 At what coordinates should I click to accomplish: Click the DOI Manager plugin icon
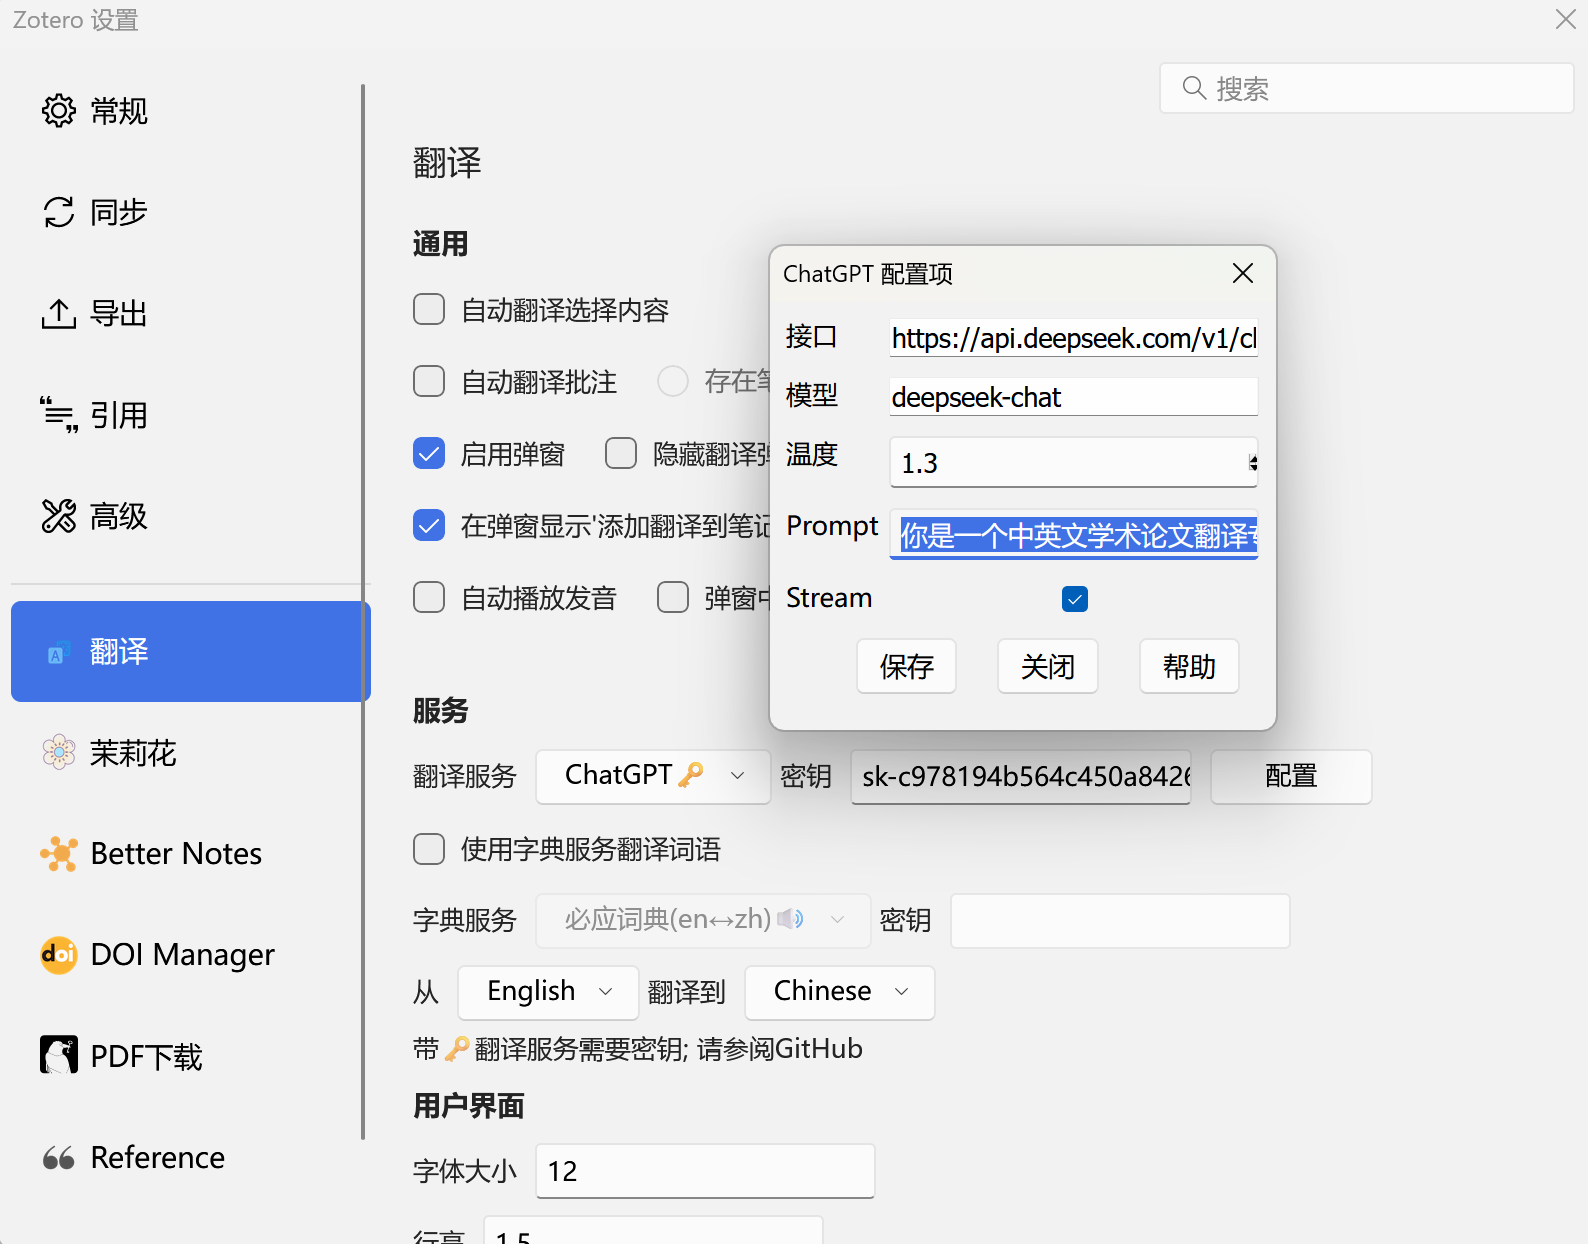[59, 955]
